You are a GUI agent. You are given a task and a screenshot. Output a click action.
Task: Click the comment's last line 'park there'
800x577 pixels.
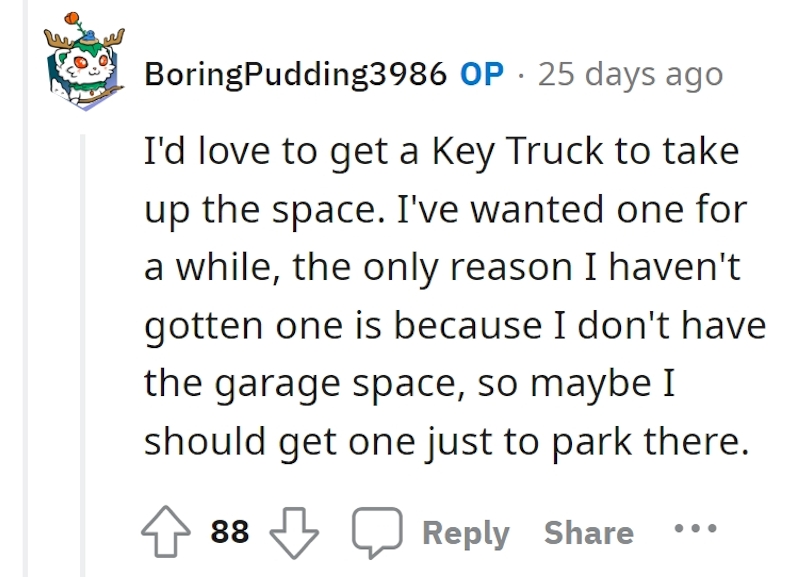651,441
